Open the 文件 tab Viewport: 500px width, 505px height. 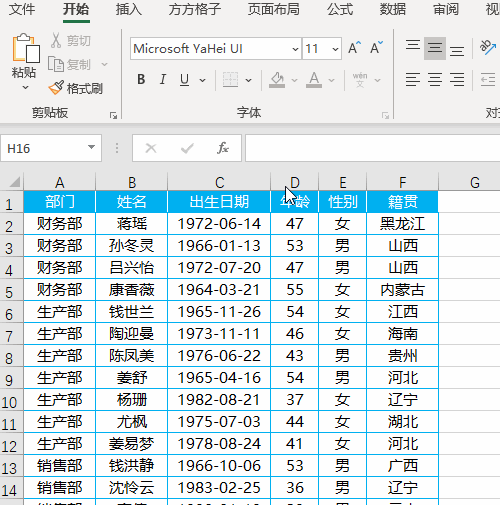click(22, 9)
